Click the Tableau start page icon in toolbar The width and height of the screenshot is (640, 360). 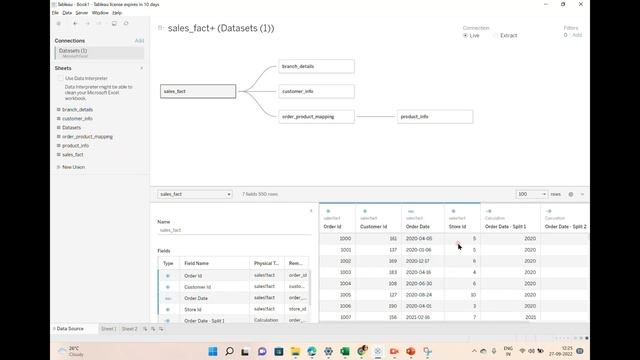59,24
